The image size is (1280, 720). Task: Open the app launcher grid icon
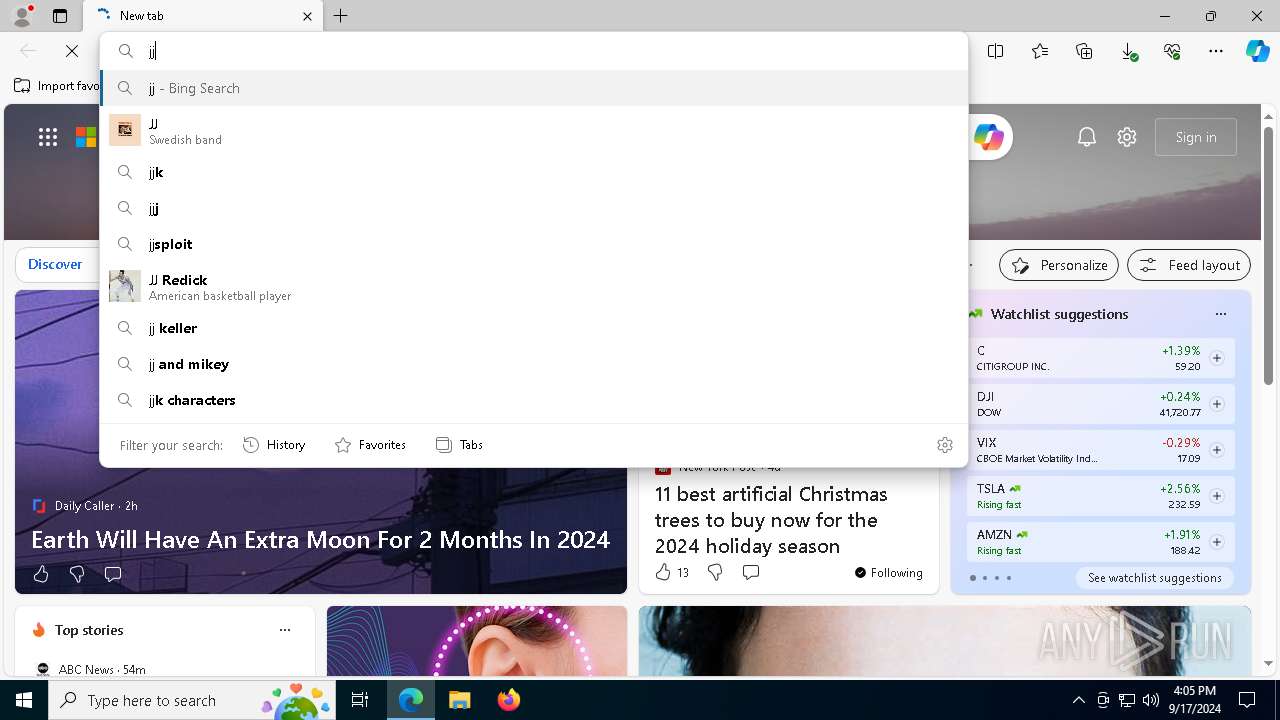[48, 137]
